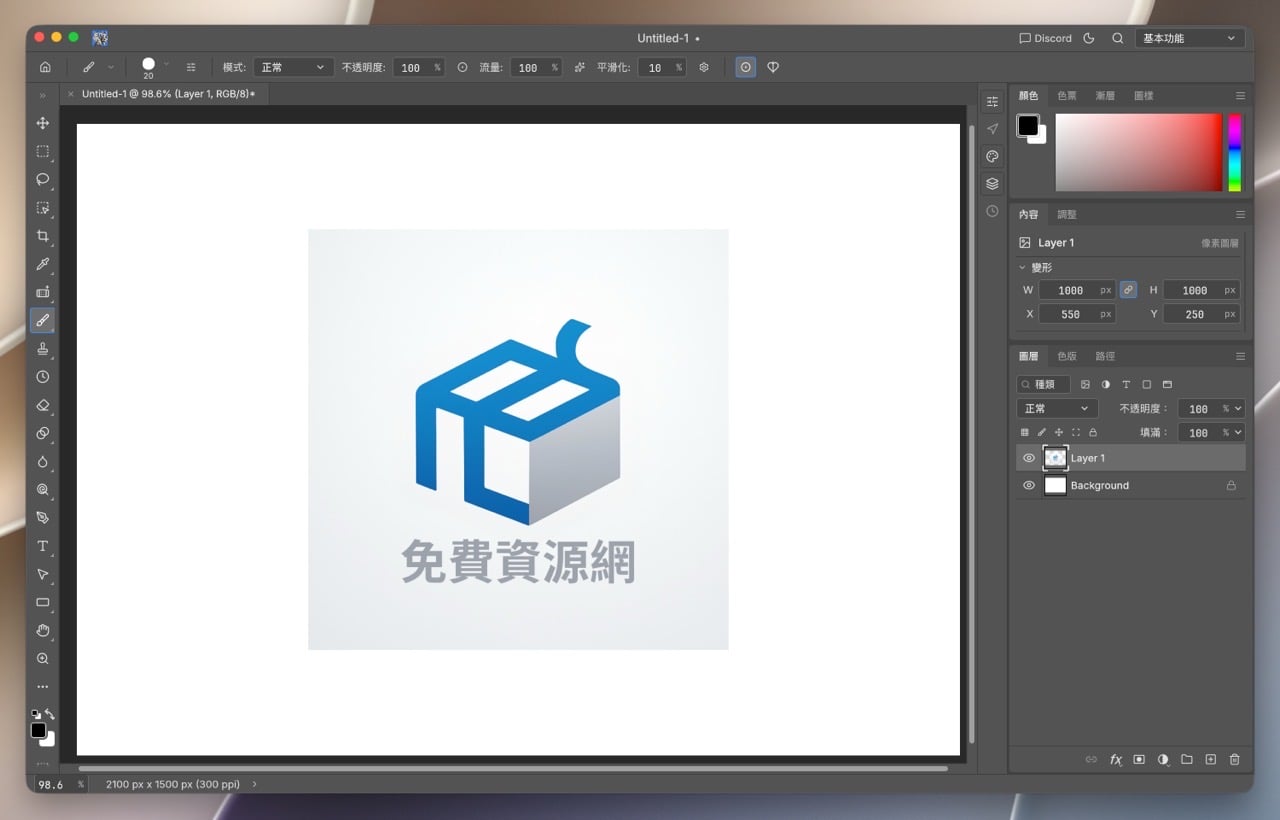
Task: Click the Home icon in options bar
Action: [45, 67]
